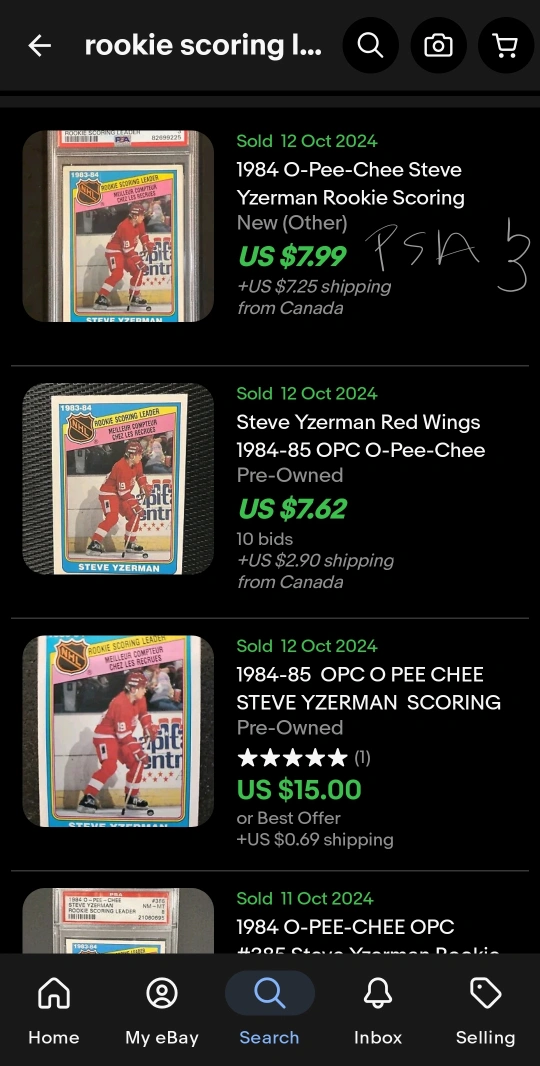This screenshot has height=1066, width=540.
Task: Tap the US $15.00 price
Action: click(x=299, y=789)
